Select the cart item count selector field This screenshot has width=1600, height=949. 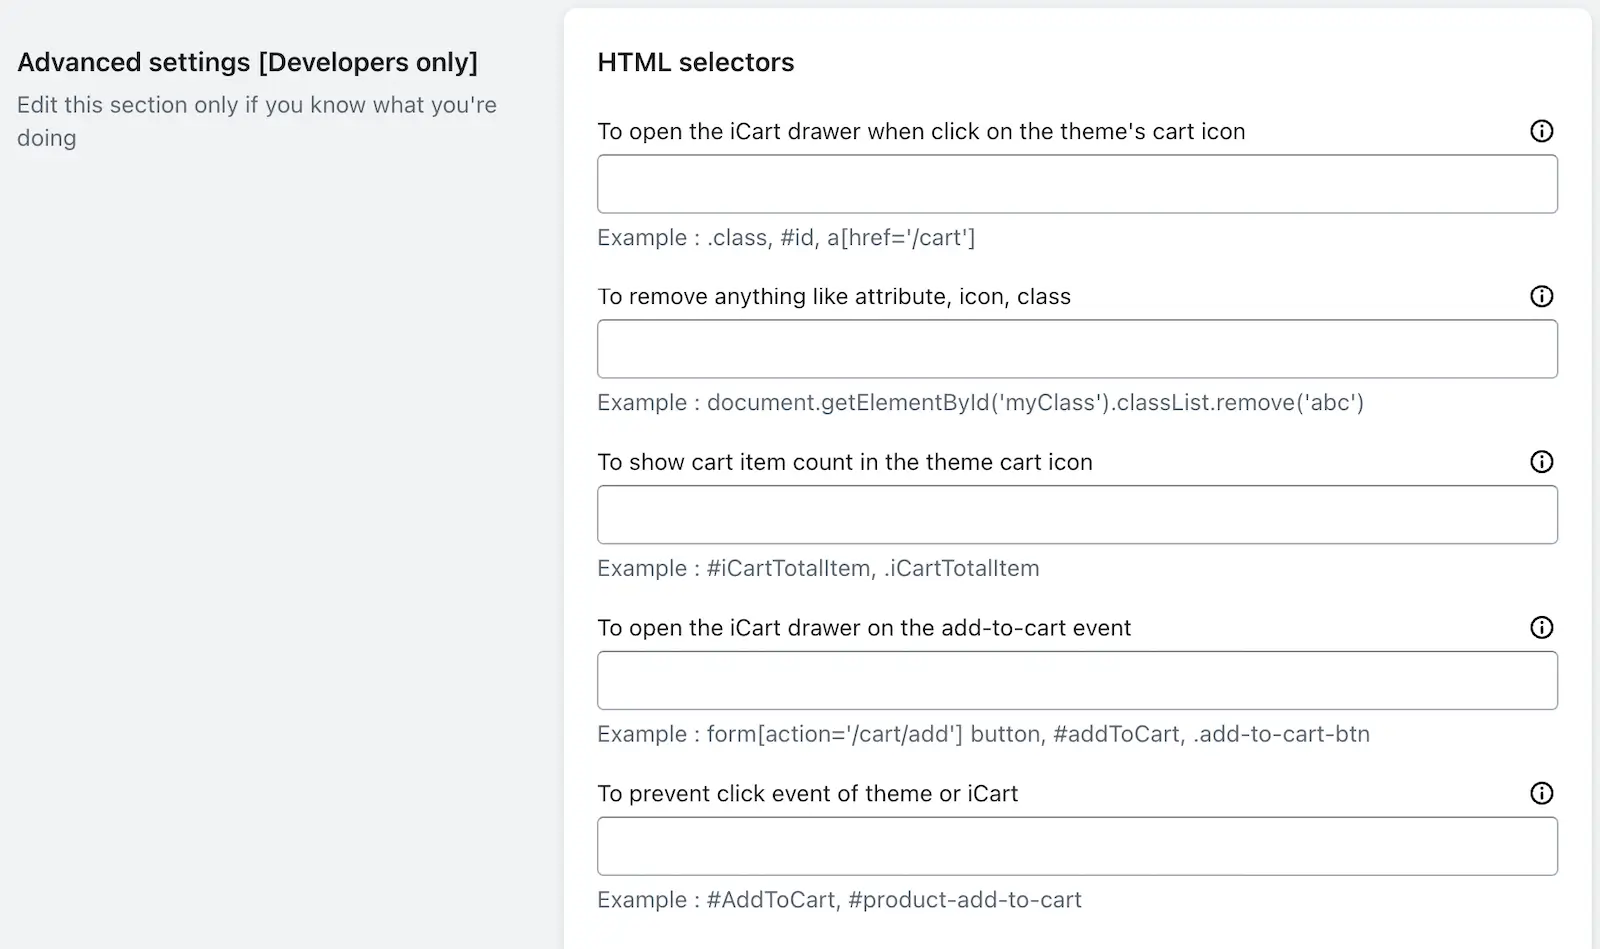(1077, 515)
